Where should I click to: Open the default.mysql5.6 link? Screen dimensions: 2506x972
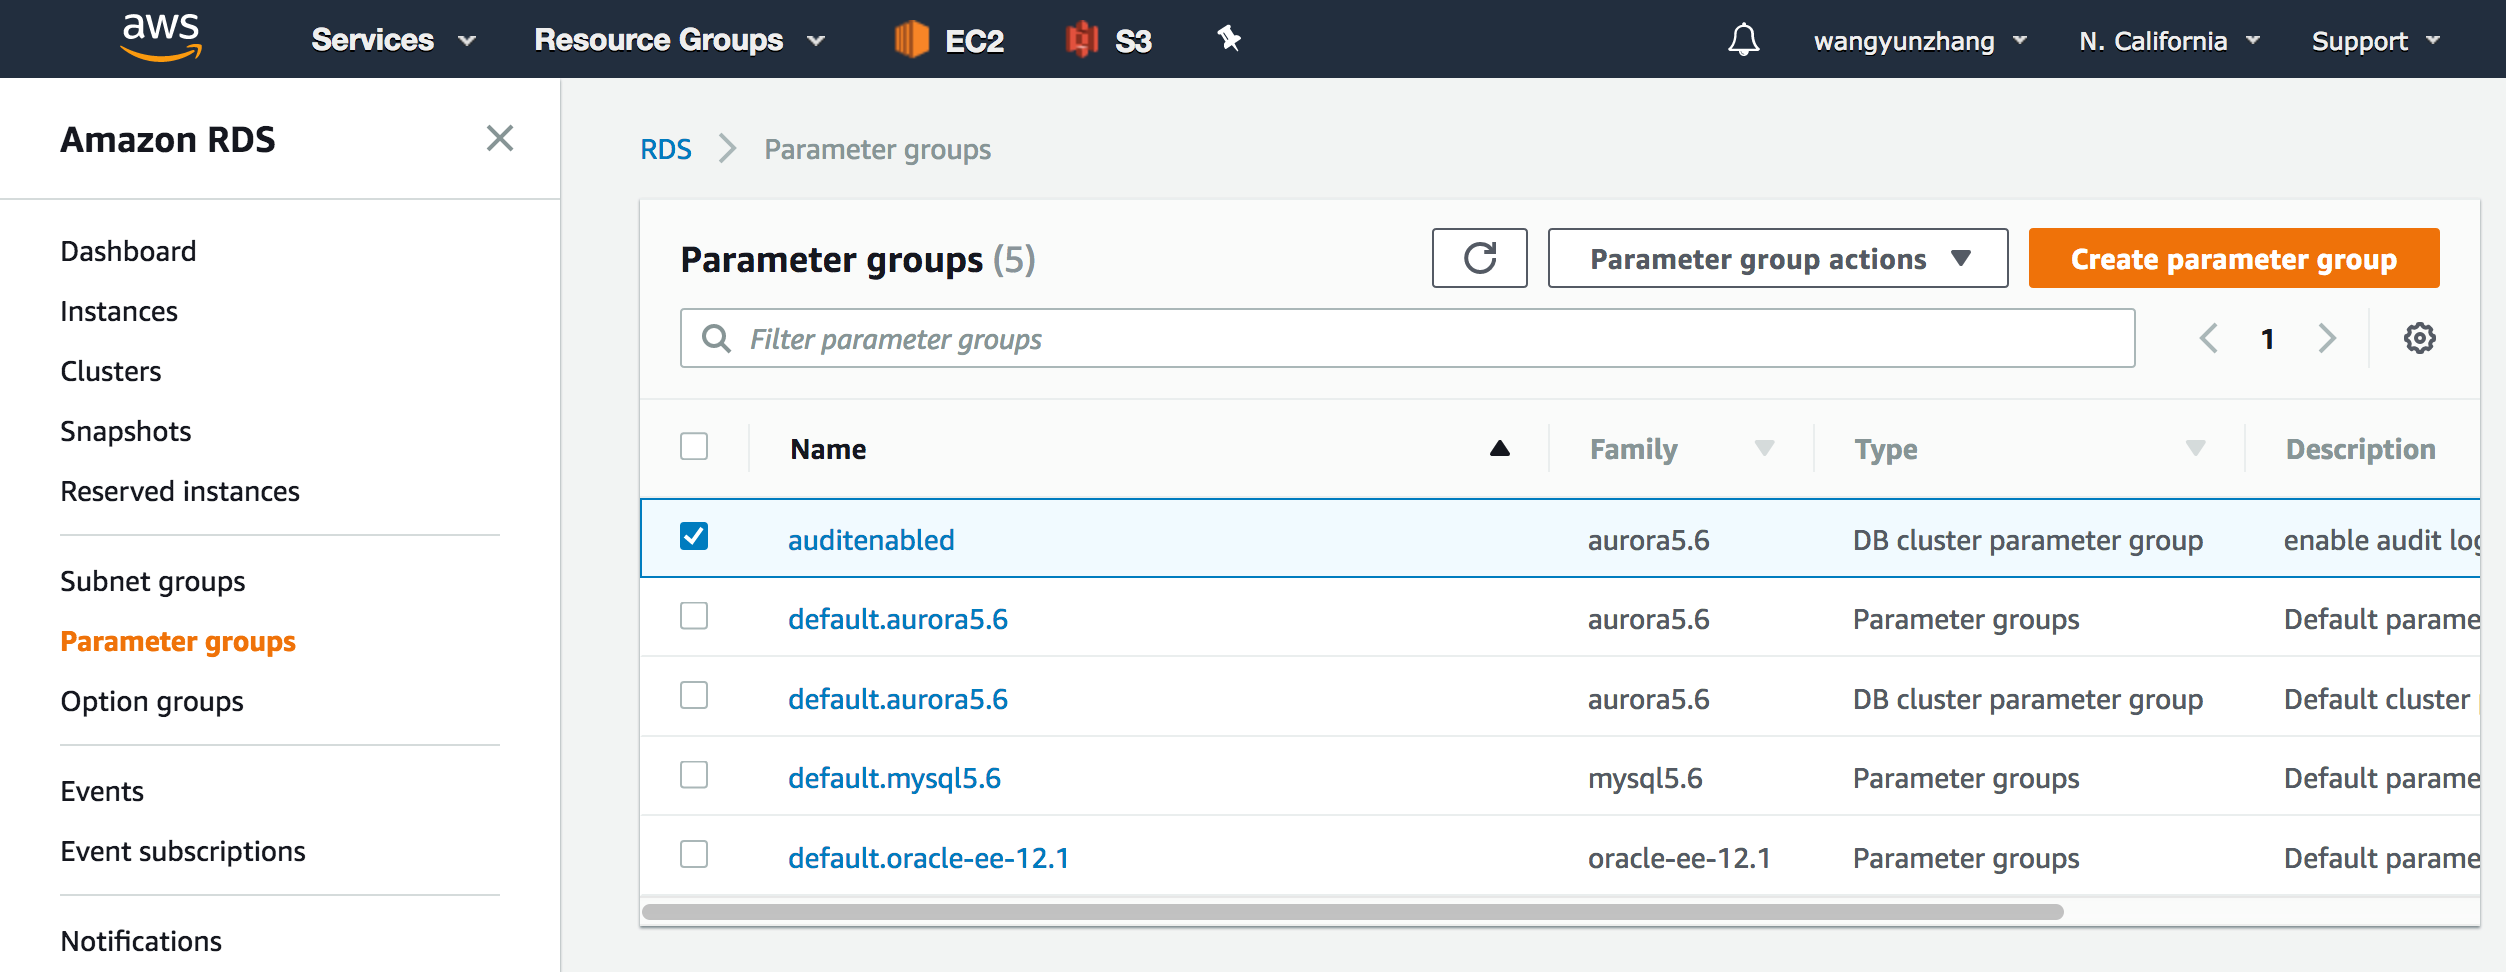point(894,778)
